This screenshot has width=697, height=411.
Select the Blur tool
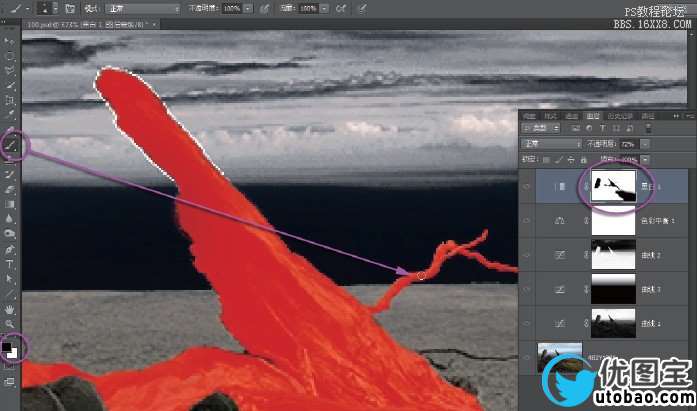pyautogui.click(x=9, y=219)
